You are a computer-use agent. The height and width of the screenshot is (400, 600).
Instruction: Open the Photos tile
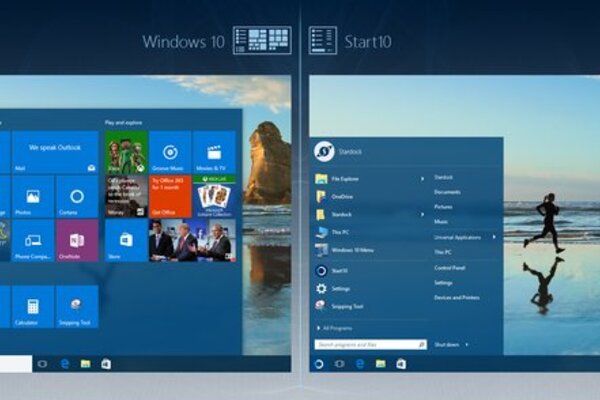point(33,197)
